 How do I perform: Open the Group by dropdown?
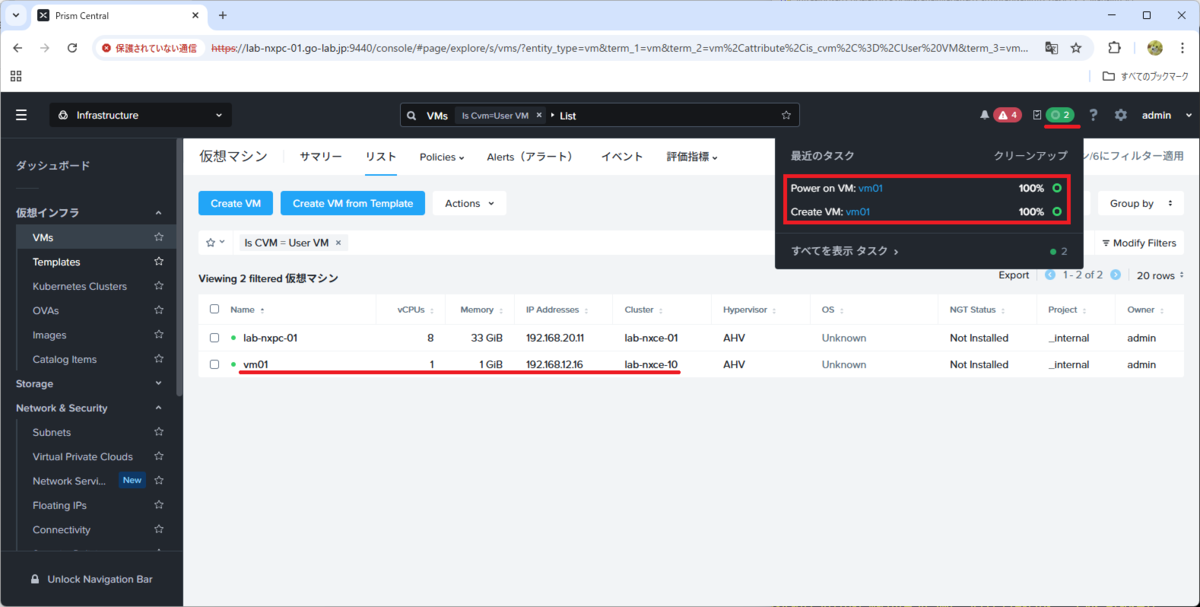1139,203
